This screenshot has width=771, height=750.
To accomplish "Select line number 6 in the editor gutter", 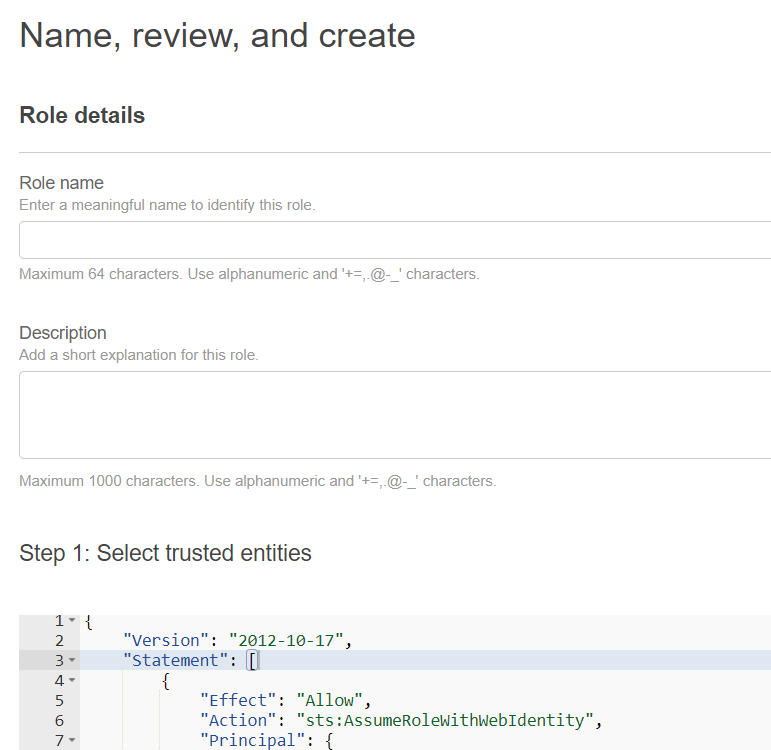I will pos(59,720).
